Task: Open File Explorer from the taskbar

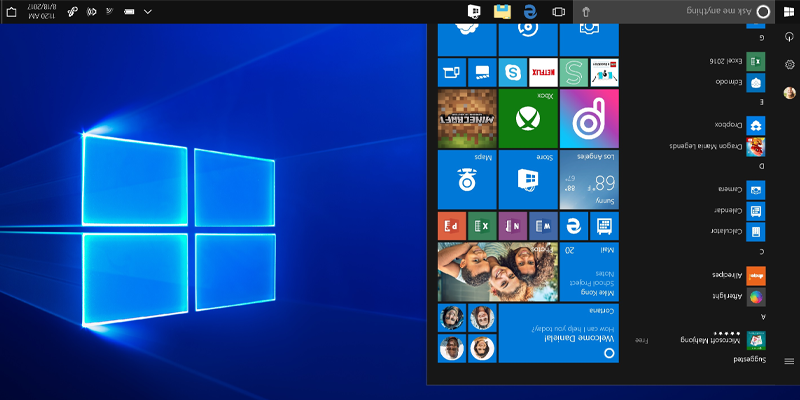Action: pyautogui.click(x=502, y=11)
